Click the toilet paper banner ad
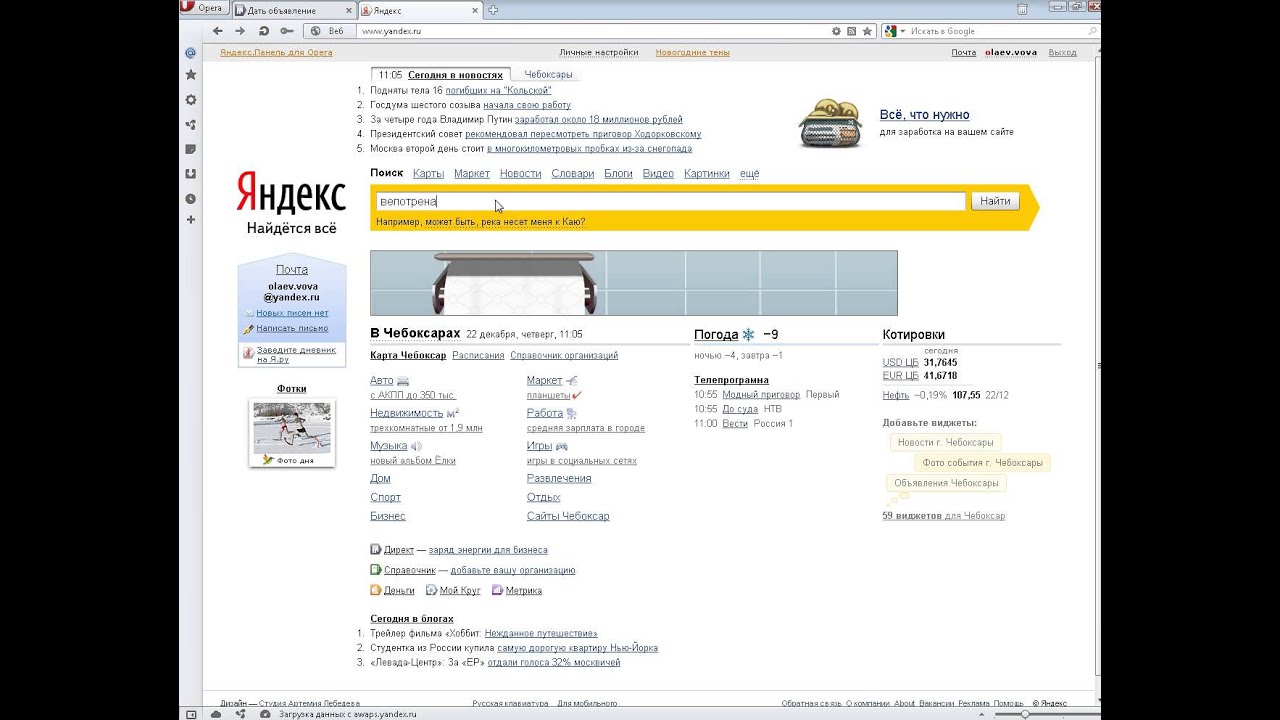 [634, 283]
